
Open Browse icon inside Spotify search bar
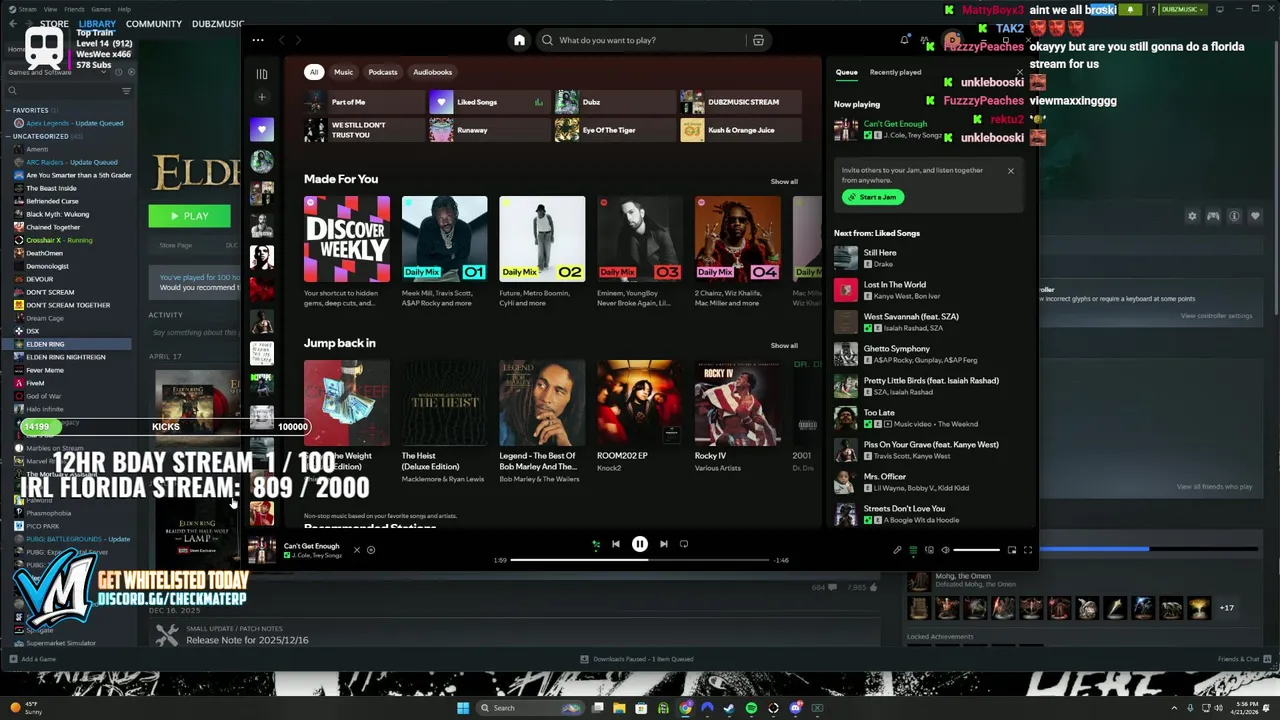pos(758,40)
